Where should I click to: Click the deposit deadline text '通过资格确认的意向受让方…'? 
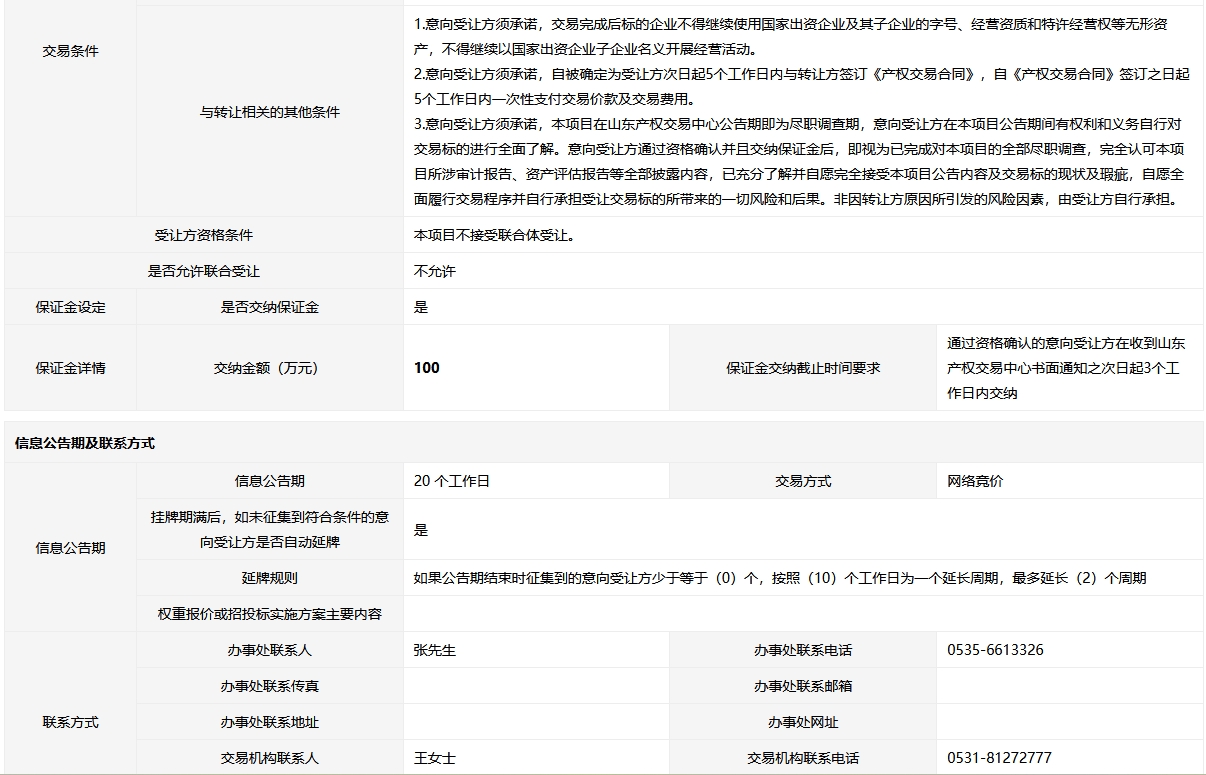pos(1066,368)
